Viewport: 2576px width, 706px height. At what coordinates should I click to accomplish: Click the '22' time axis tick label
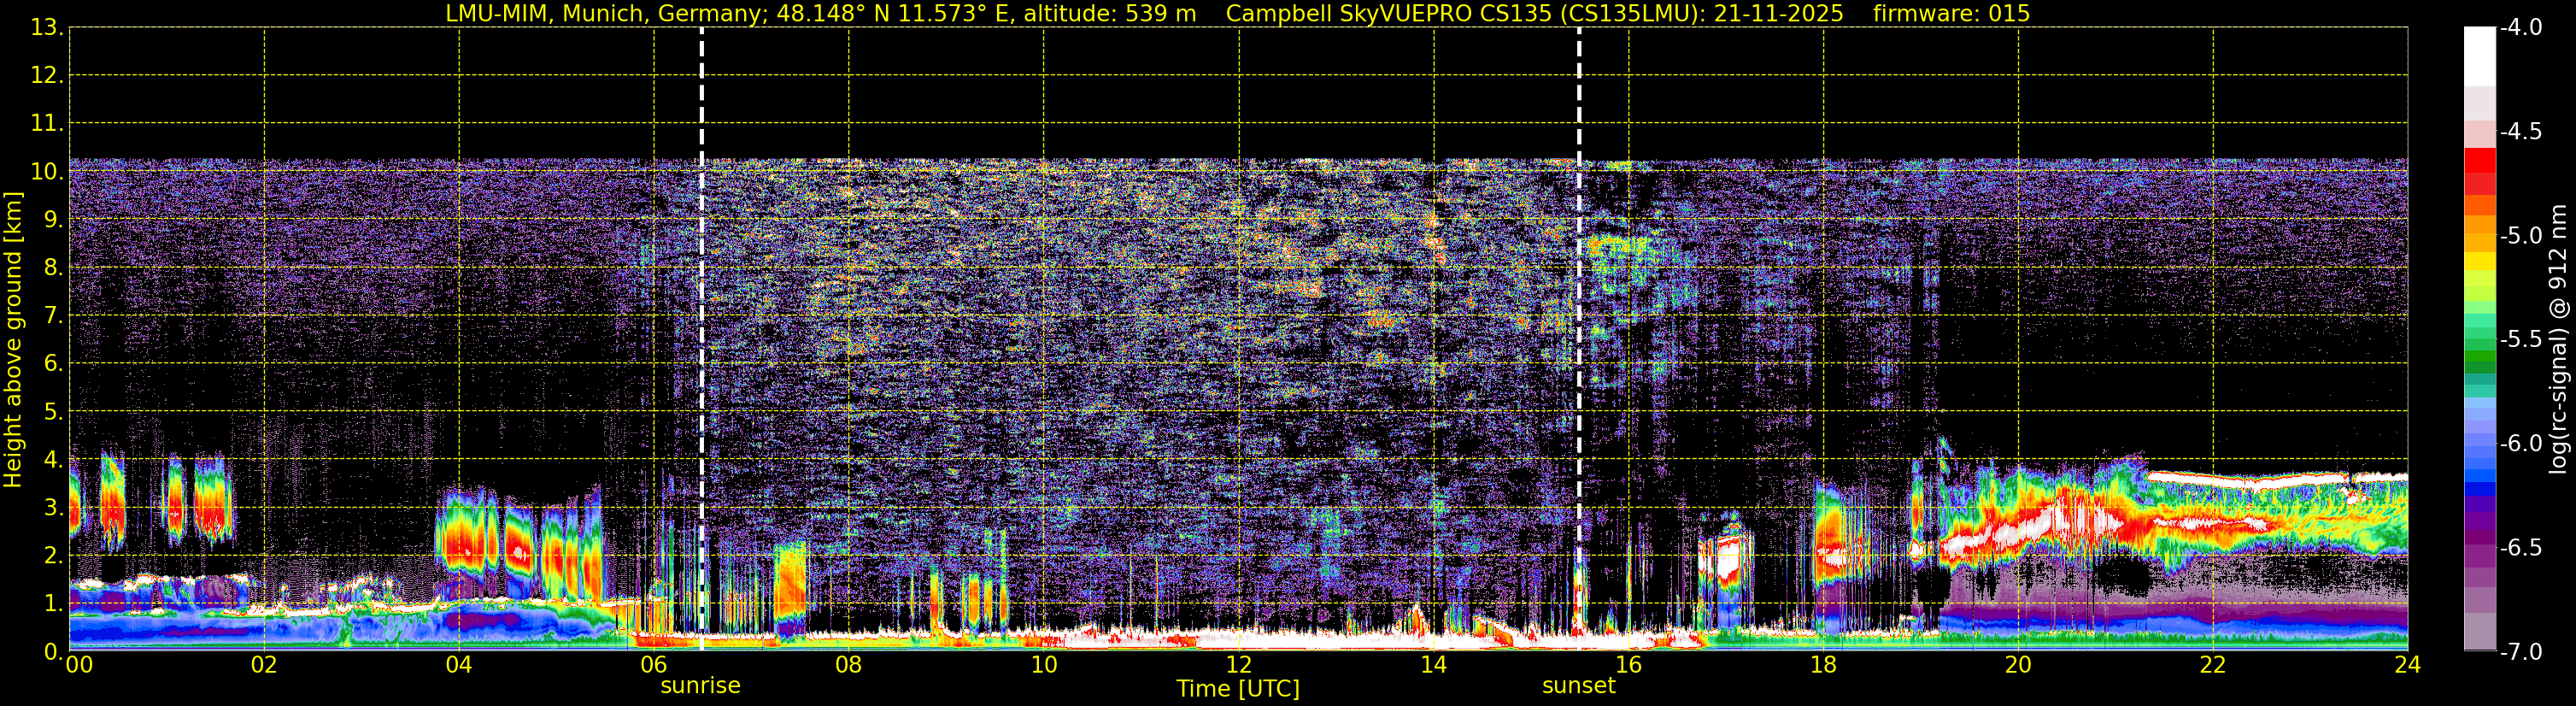tap(2213, 665)
